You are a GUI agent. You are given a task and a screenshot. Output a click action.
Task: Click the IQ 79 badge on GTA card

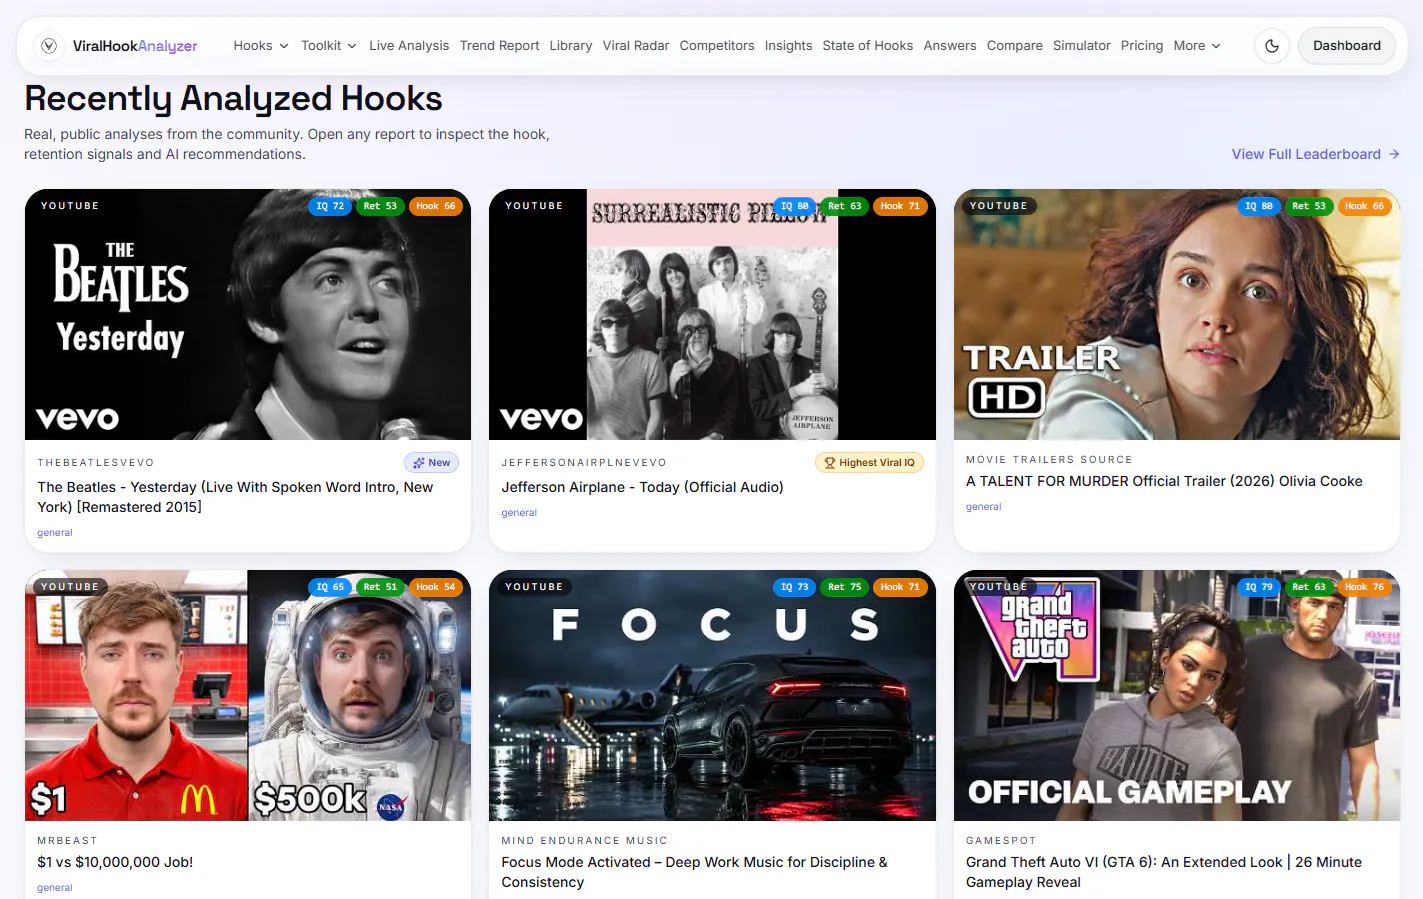(1259, 587)
